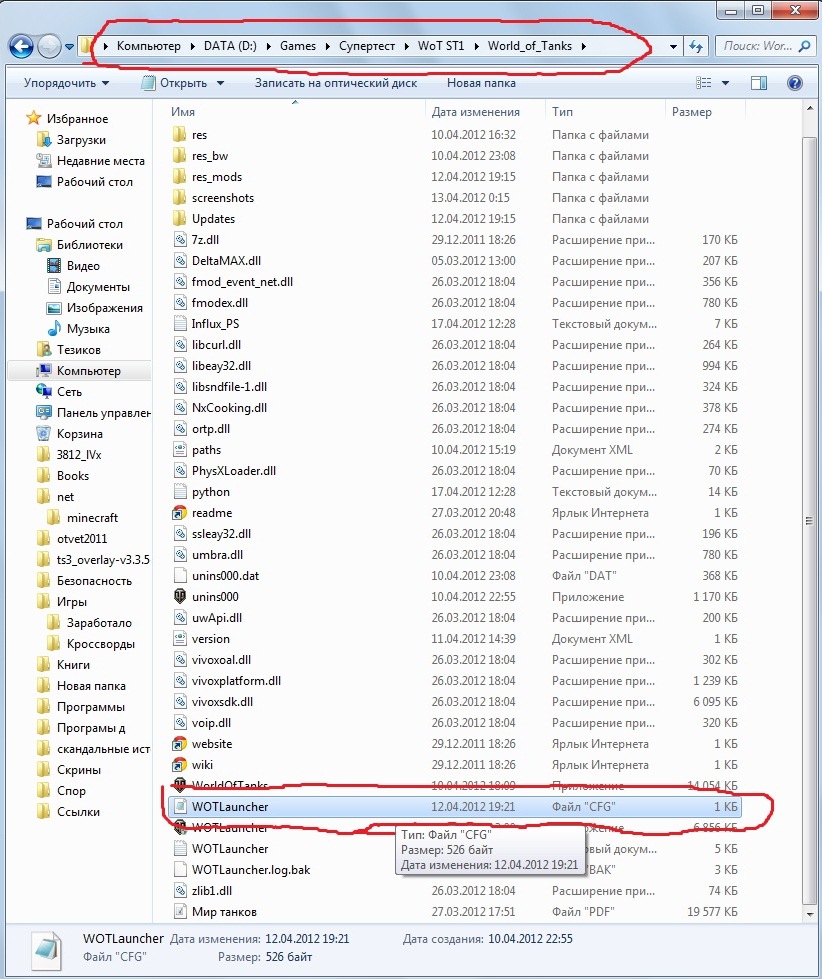
Task: Select the WOTLauncher CFG file
Action: coord(455,807)
